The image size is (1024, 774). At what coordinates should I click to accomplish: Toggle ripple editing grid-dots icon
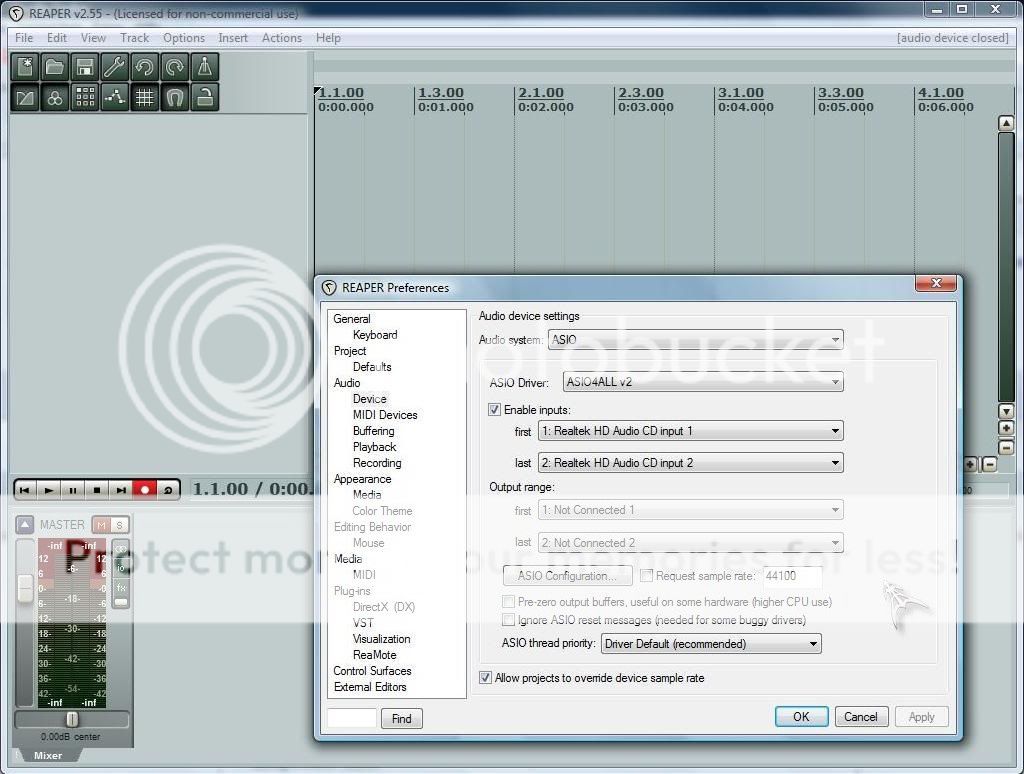(85, 97)
